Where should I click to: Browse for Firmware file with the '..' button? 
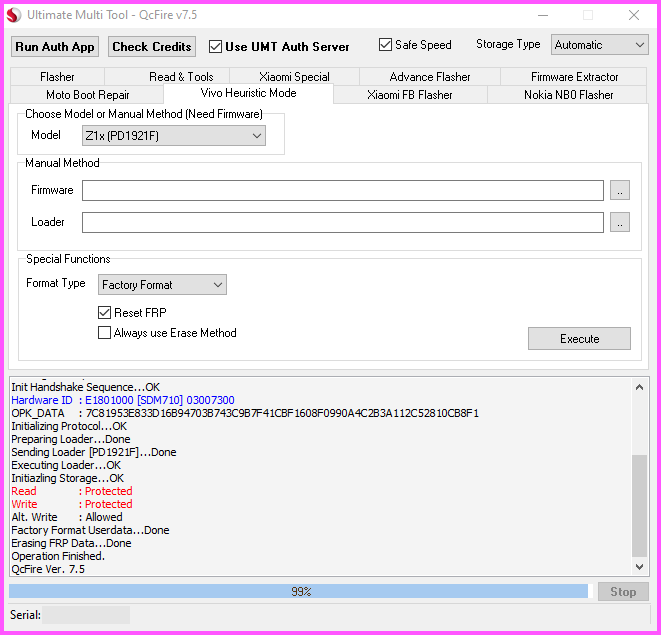(620, 191)
